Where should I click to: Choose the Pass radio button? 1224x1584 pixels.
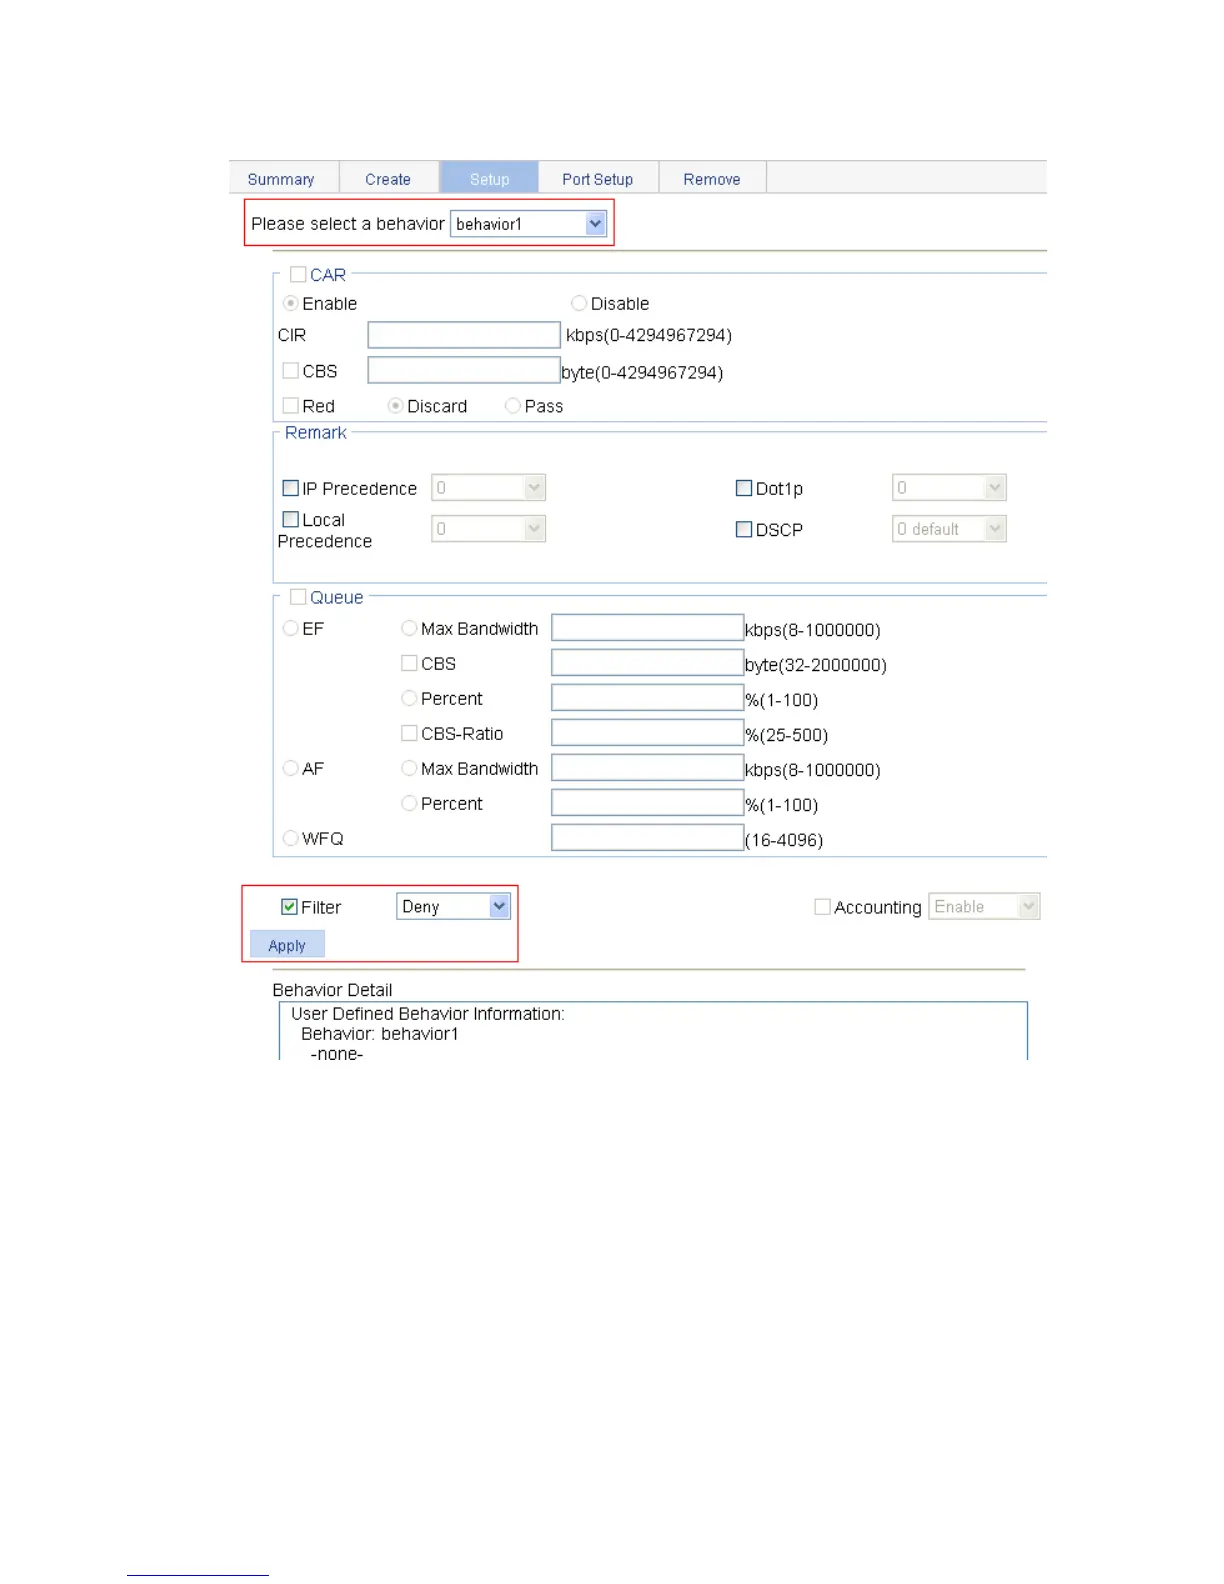point(513,406)
